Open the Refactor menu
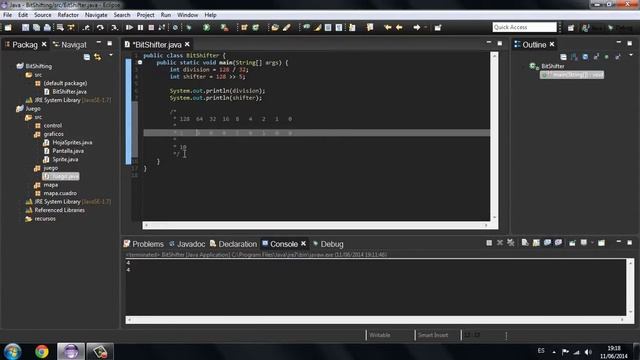Viewport: 640px width, 360px height. pyautogui.click(x=68, y=15)
